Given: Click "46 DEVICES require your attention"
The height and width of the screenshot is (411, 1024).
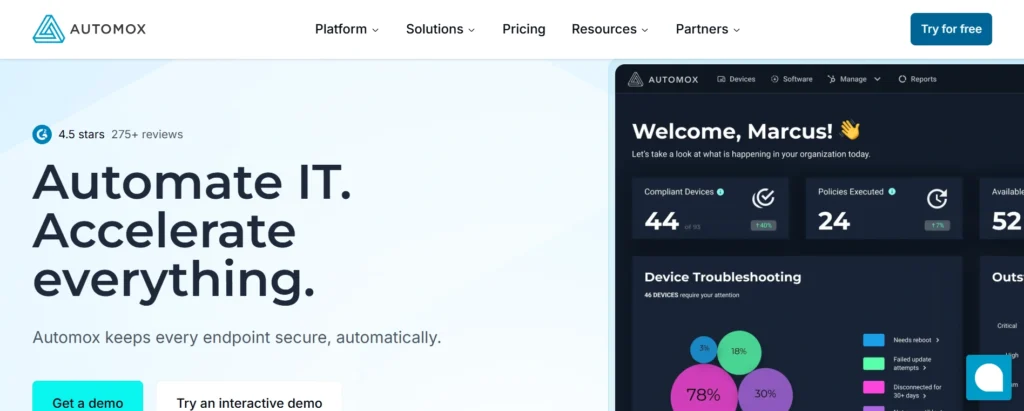Looking at the screenshot, I should tap(692, 295).
